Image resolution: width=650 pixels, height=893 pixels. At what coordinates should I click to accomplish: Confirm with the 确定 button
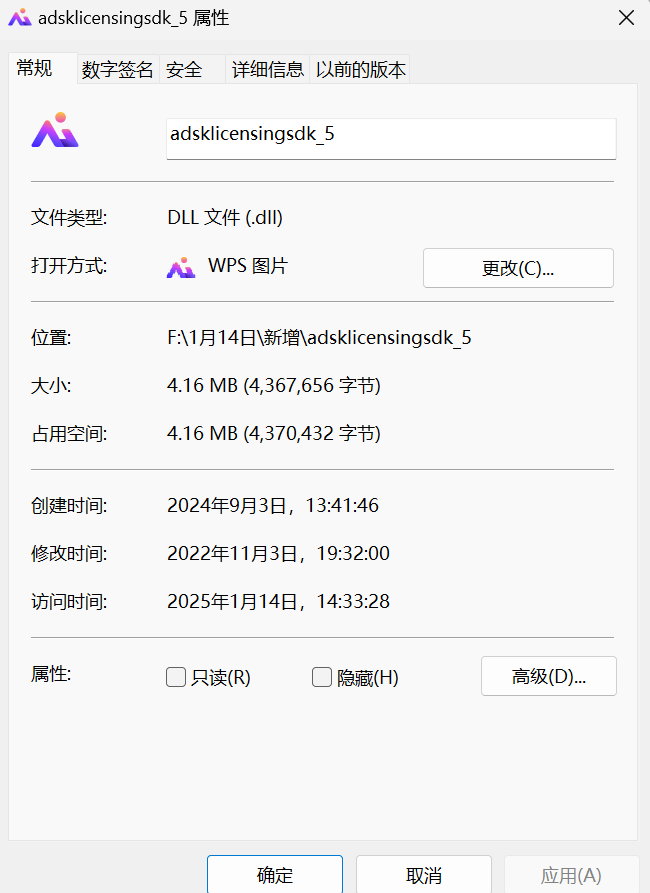(274, 875)
